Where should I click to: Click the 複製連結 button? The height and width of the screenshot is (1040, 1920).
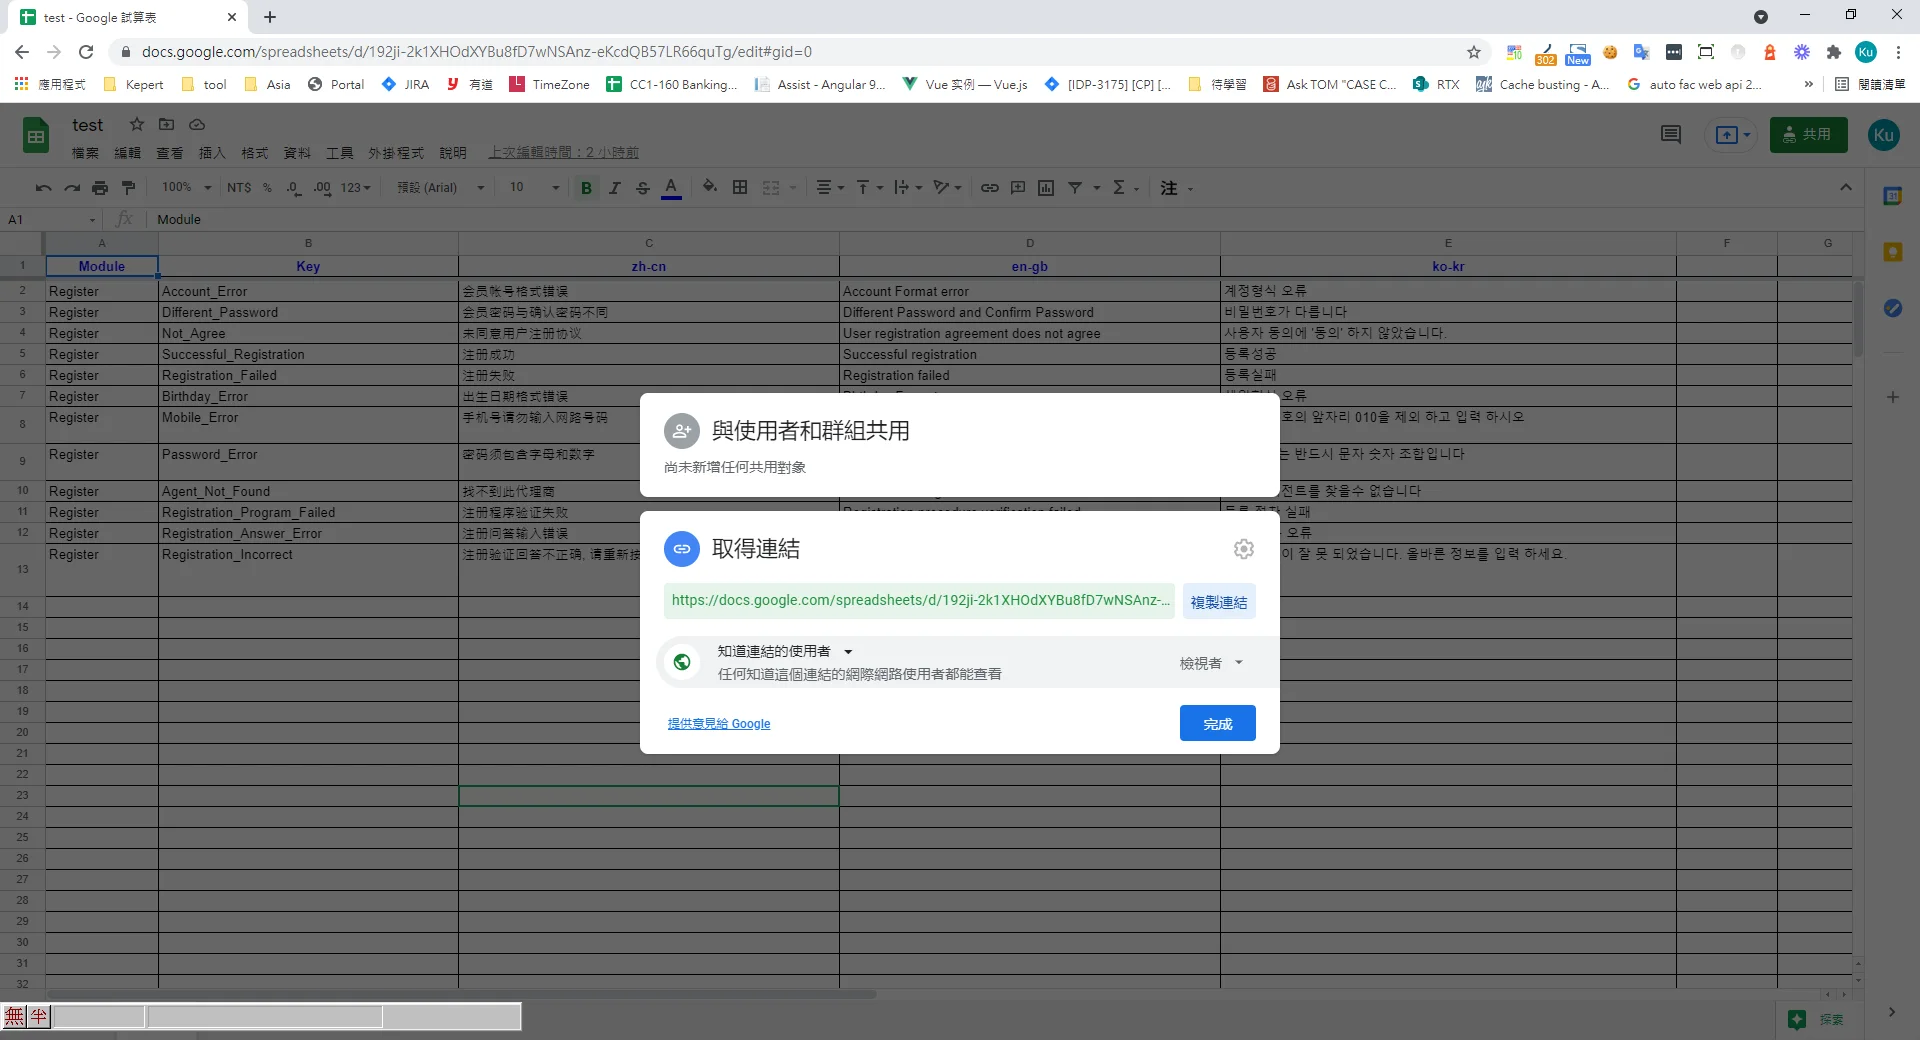(x=1218, y=602)
